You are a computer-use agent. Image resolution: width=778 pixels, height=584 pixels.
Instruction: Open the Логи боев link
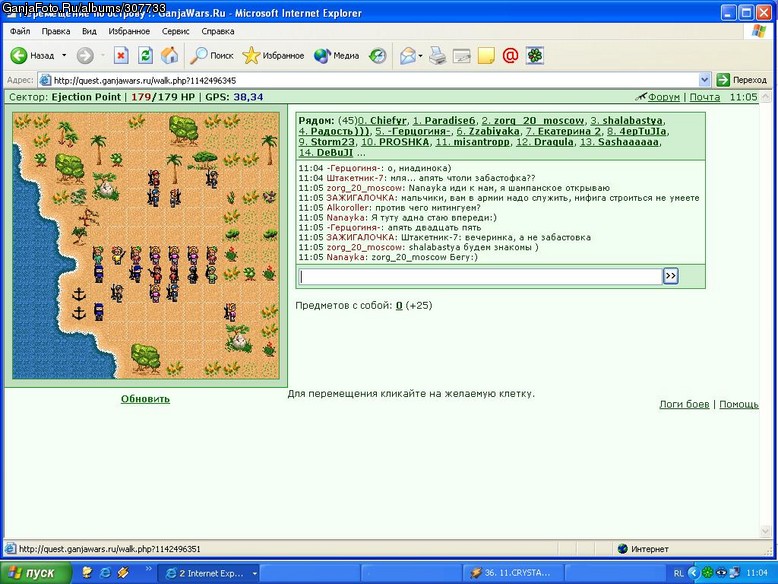(684, 404)
